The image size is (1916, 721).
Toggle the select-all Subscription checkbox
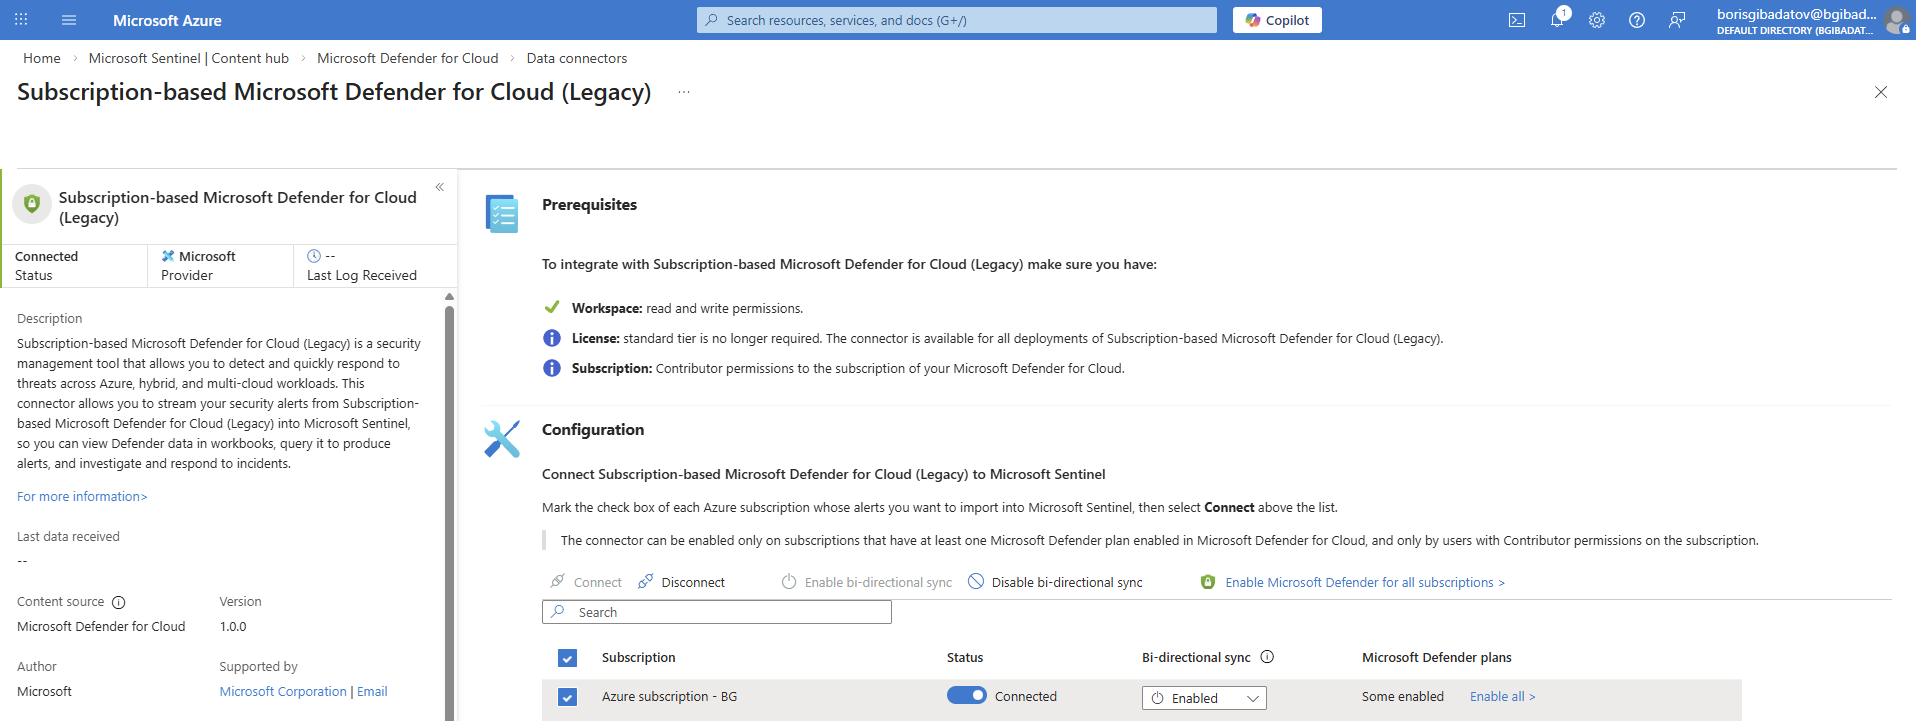click(x=567, y=658)
